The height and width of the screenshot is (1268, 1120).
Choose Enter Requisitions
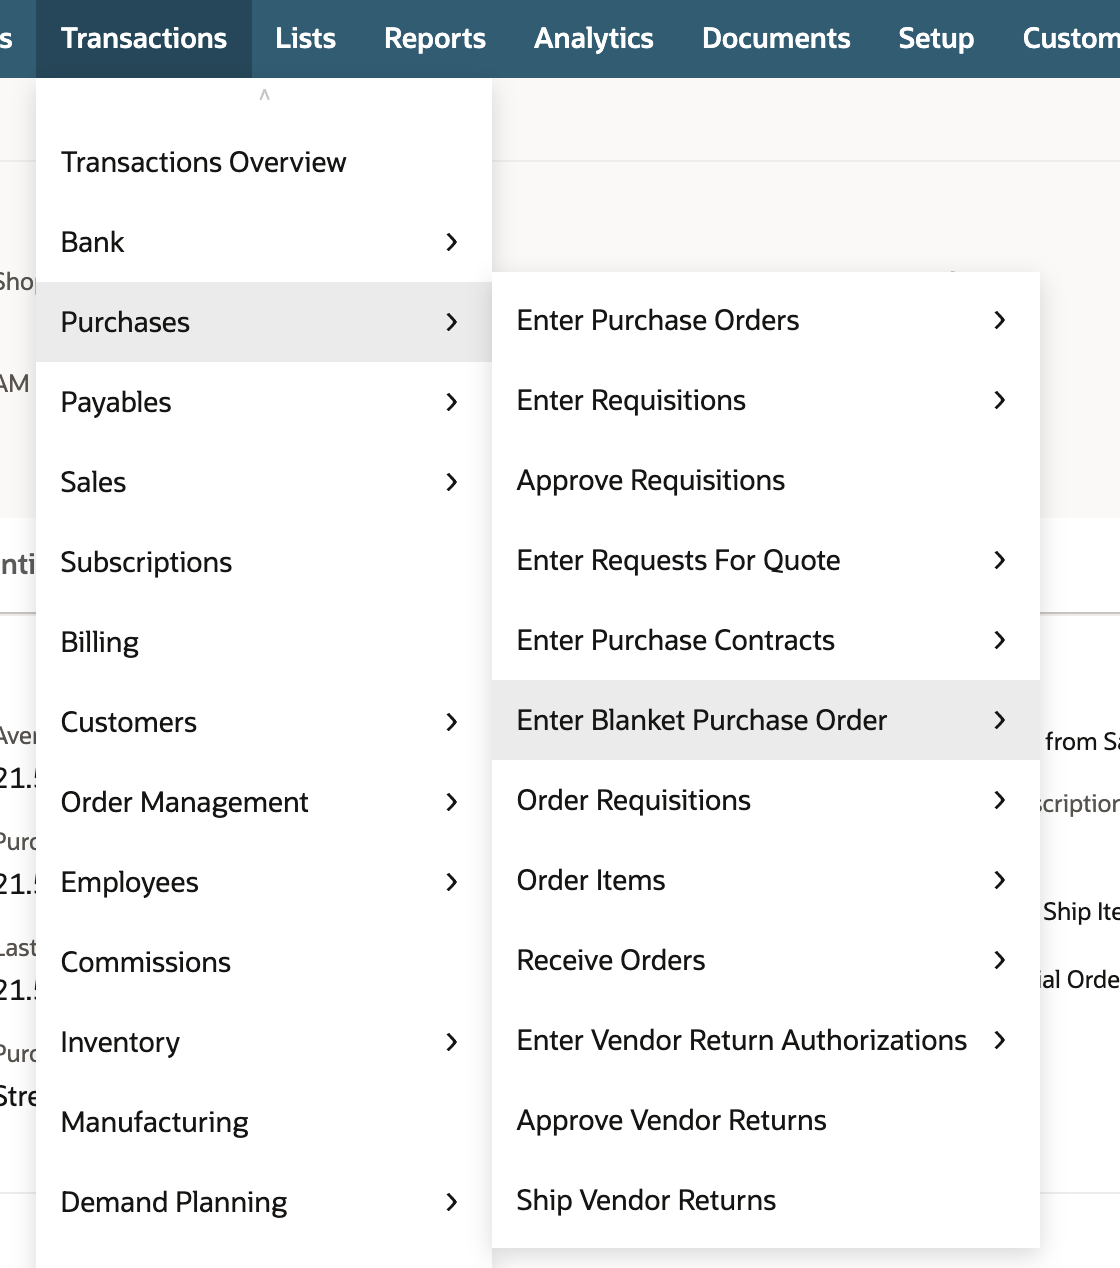pyautogui.click(x=766, y=400)
